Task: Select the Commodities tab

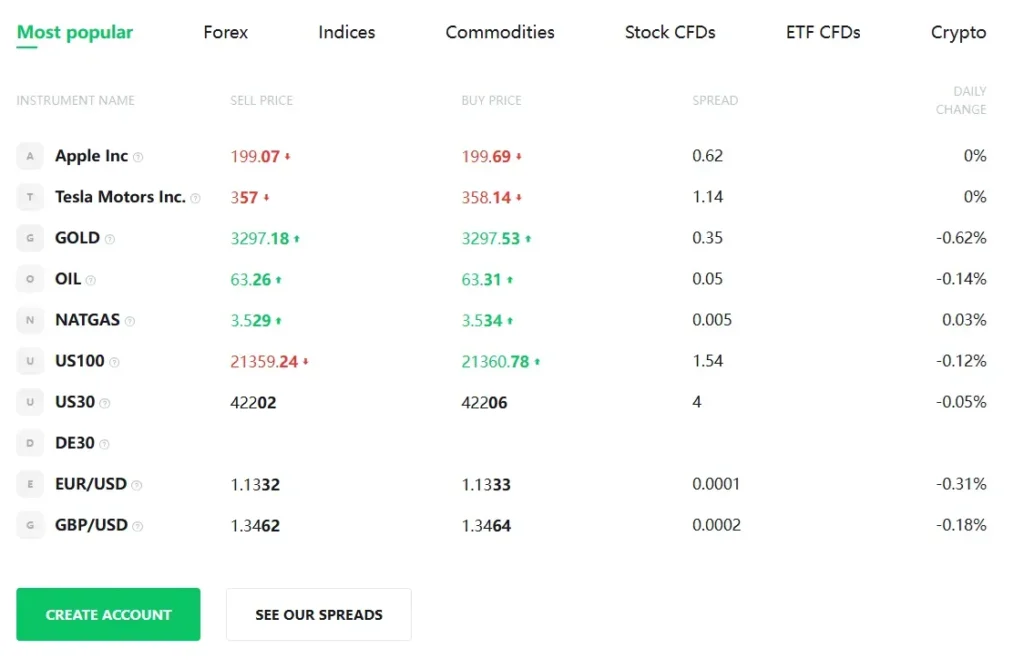Action: coord(500,32)
